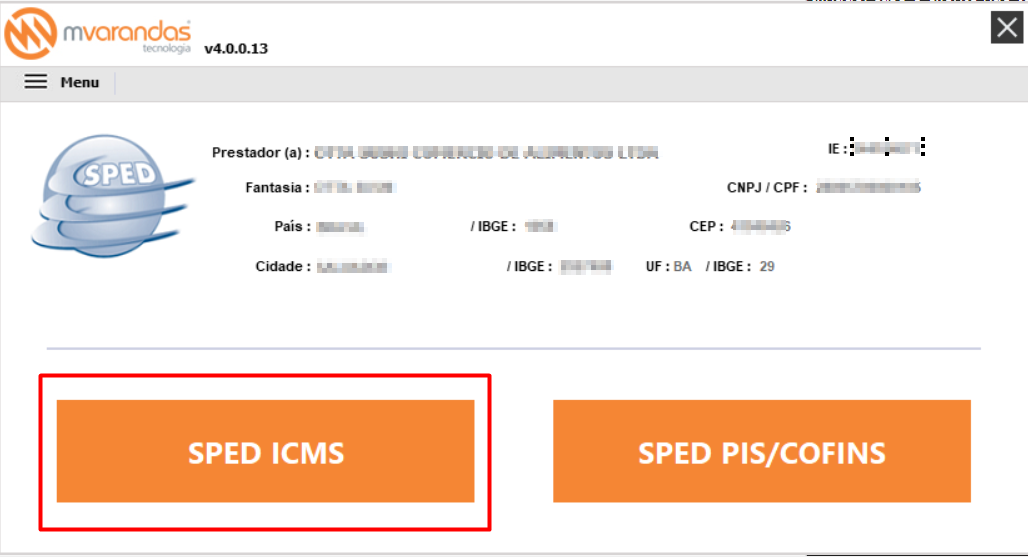The height and width of the screenshot is (557, 1028).
Task: Open the SPED PIS/COFINS module
Action: click(x=762, y=451)
